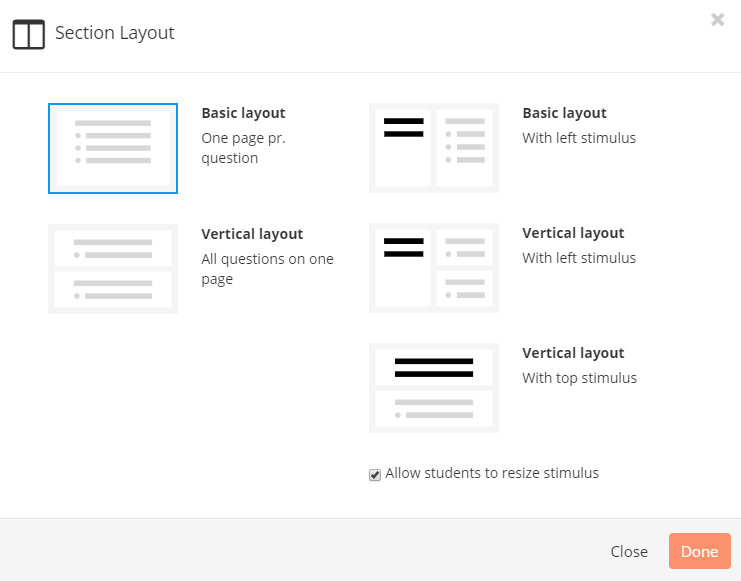The height and width of the screenshot is (581, 741).
Task: Select Basic layout with left stimulus thumbnail
Action: tap(434, 148)
